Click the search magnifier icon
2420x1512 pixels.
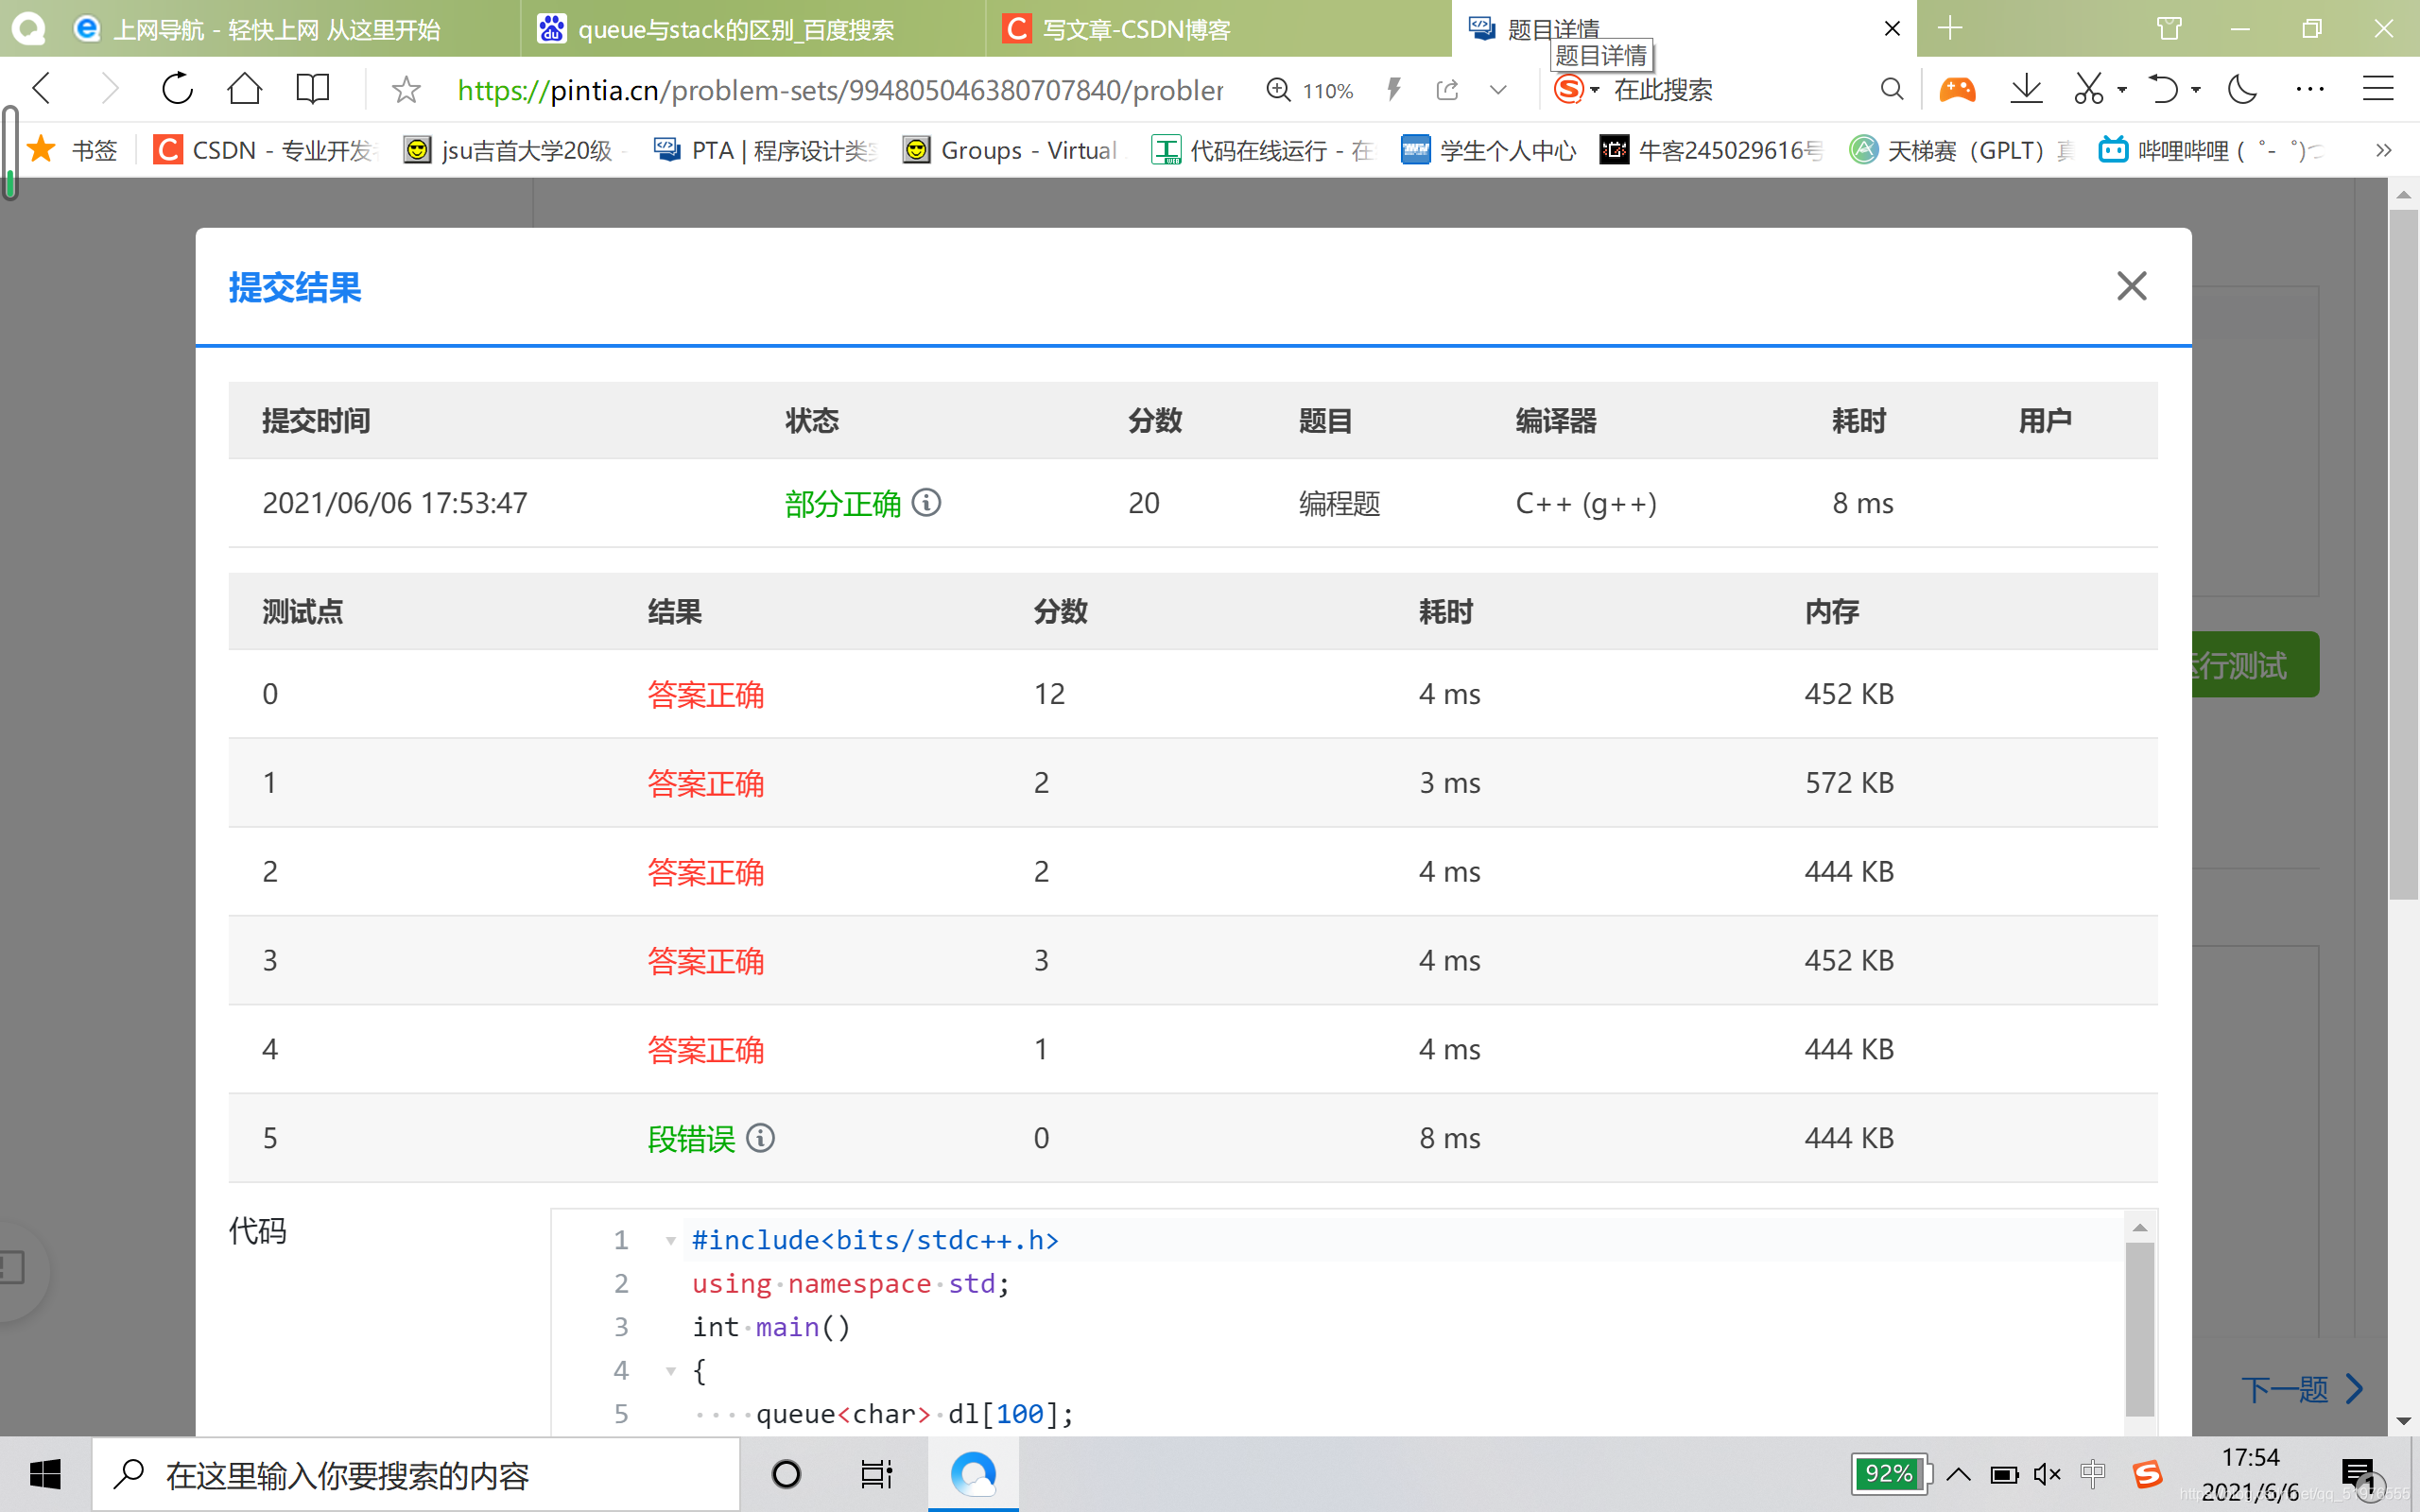click(1891, 89)
